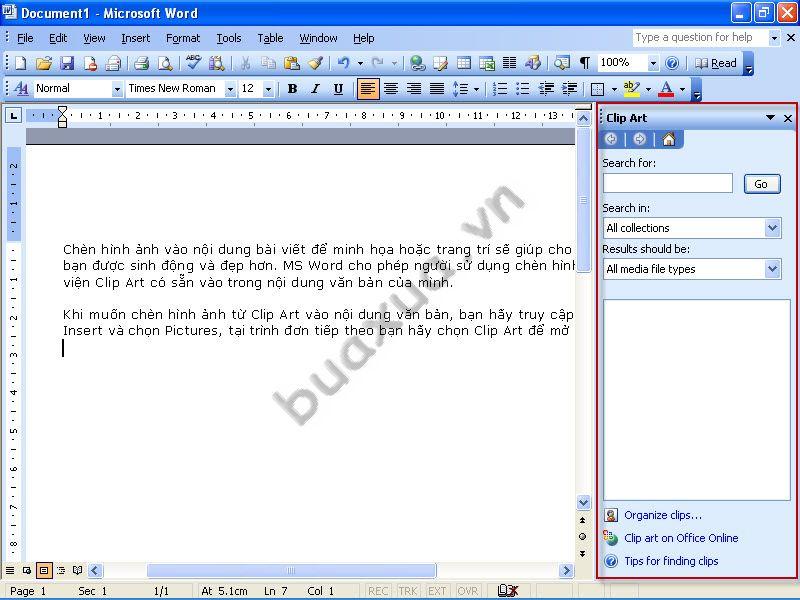The image size is (800, 600).
Task: Apply bulleted list formatting
Action: click(x=523, y=89)
